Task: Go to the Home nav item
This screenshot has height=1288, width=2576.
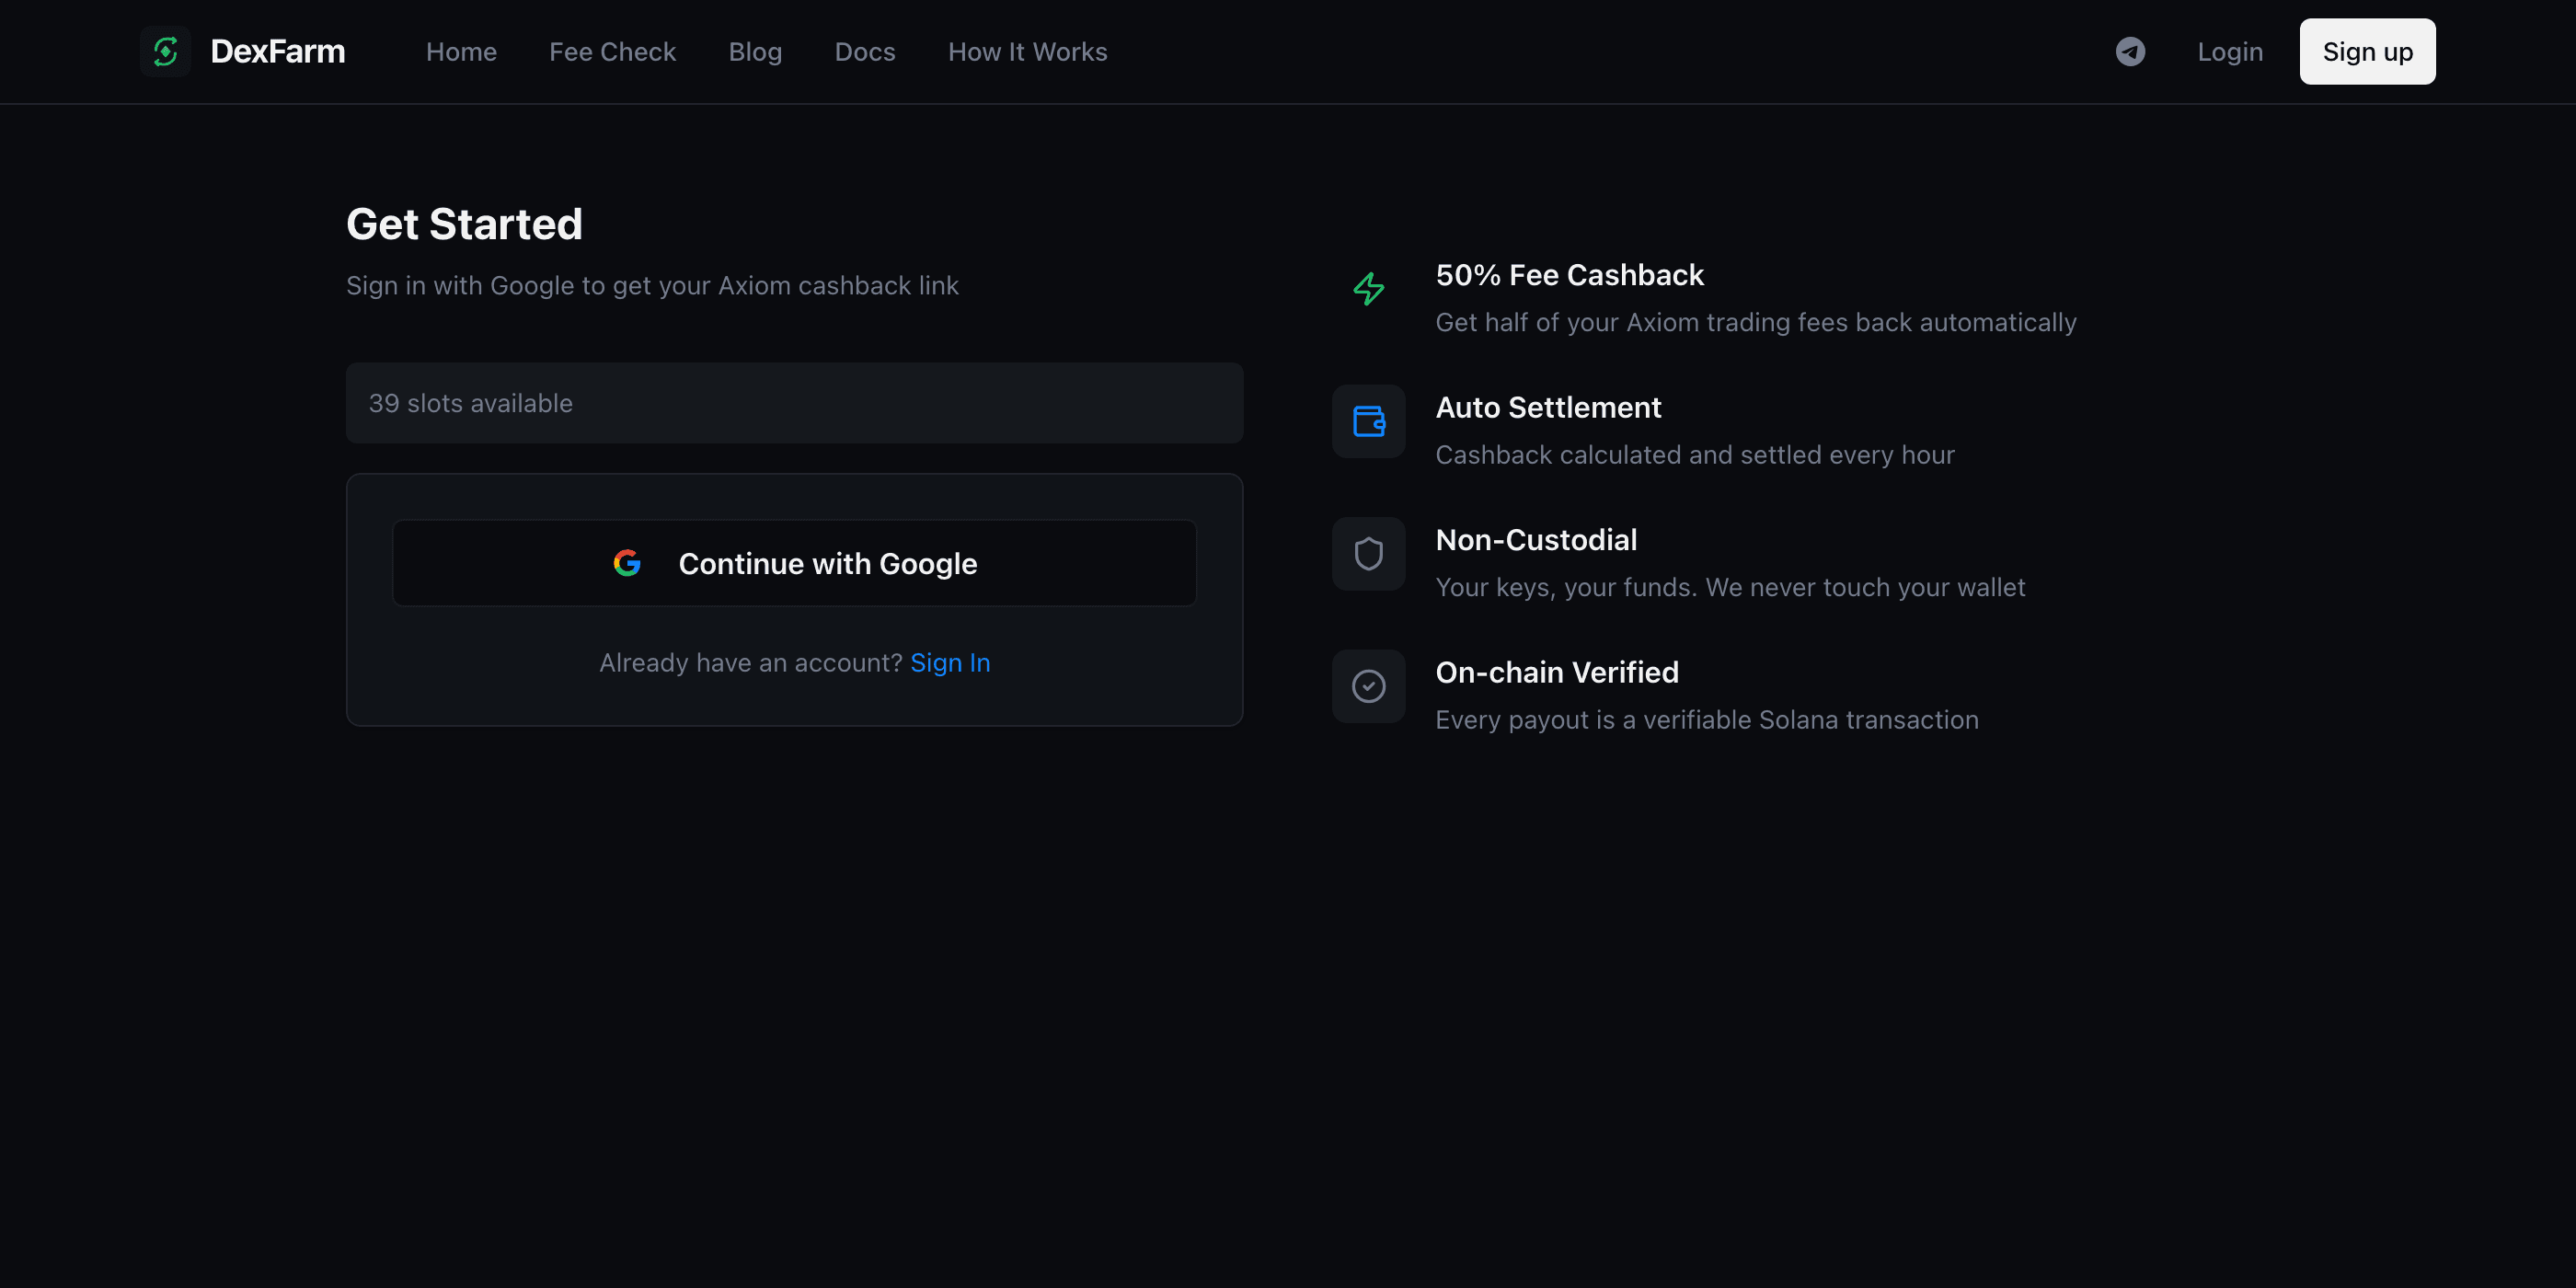Action: click(x=461, y=52)
